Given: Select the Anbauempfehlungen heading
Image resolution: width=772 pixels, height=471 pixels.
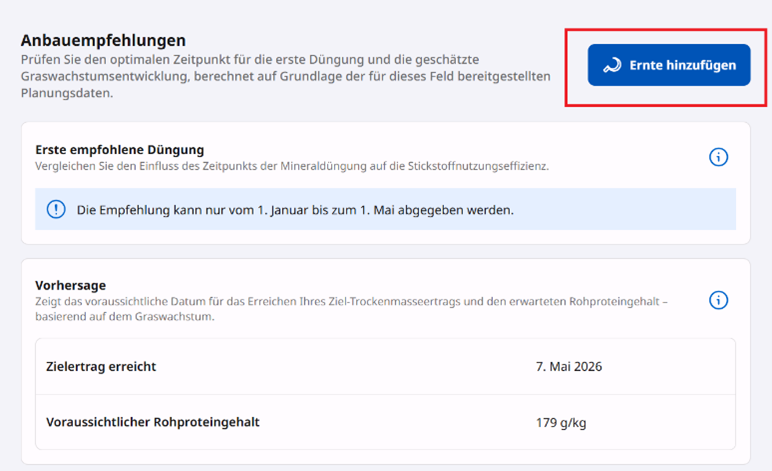Looking at the screenshot, I should tap(103, 40).
